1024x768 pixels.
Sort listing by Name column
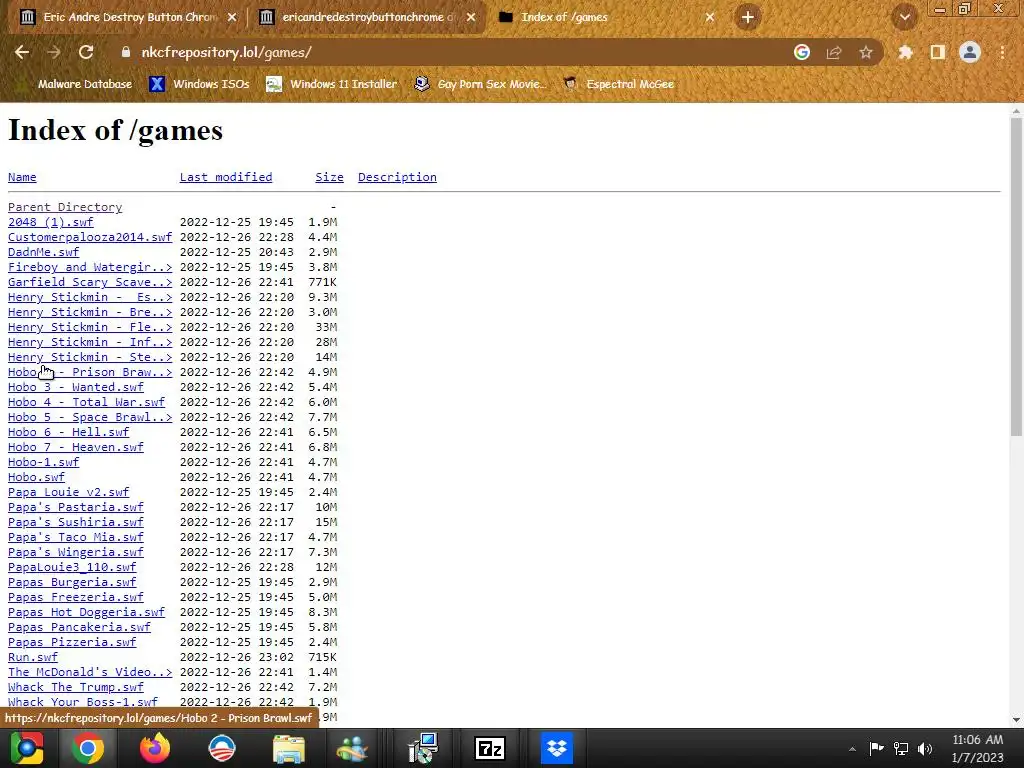click(22, 177)
